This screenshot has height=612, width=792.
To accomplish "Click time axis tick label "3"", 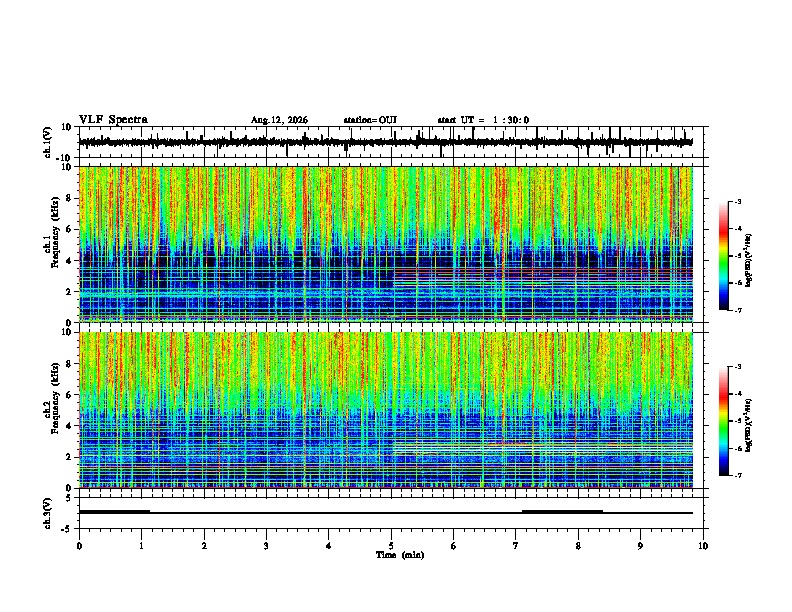I will pos(266,546).
